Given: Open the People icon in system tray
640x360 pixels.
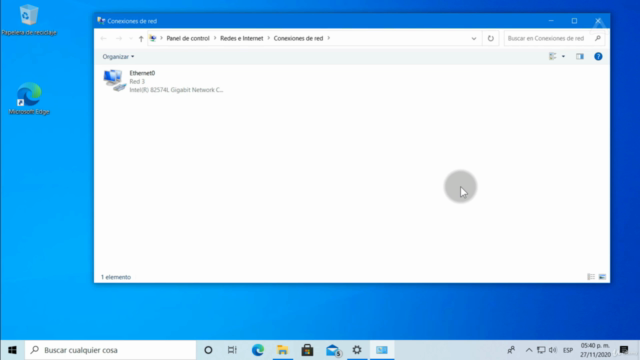Looking at the screenshot, I should tap(511, 350).
